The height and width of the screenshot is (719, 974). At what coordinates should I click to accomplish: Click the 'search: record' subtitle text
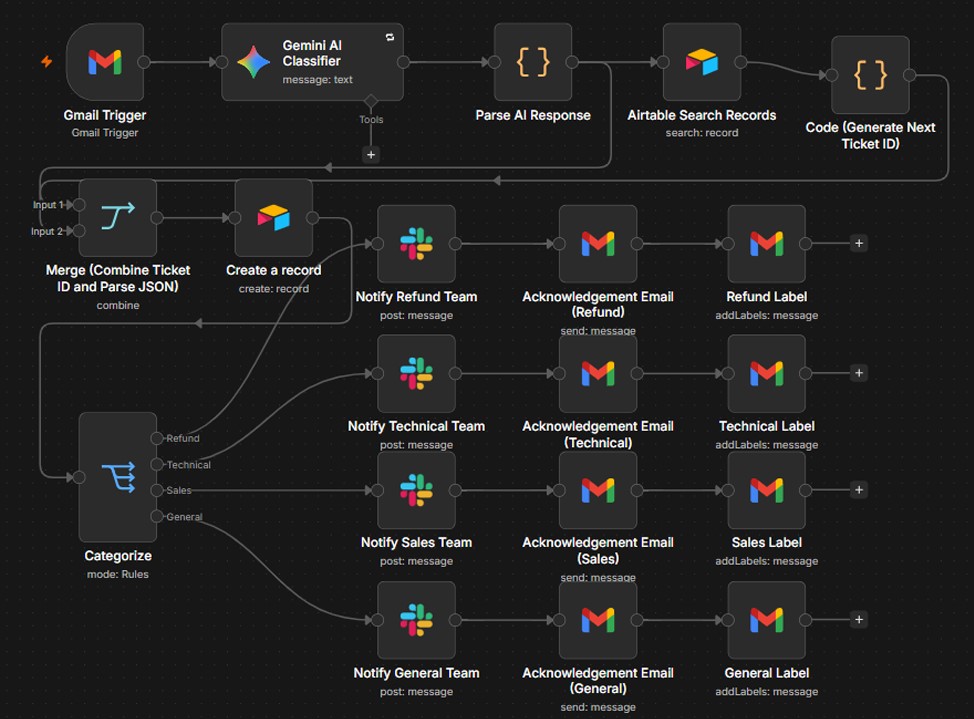coord(702,133)
